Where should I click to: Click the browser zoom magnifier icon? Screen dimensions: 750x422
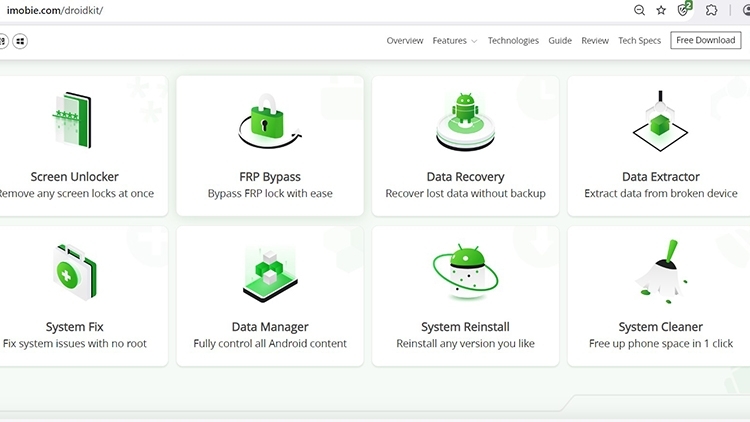coord(639,10)
